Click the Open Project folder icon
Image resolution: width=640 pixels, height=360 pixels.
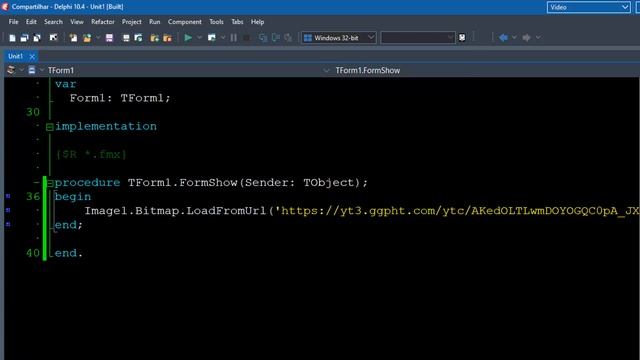point(87,38)
